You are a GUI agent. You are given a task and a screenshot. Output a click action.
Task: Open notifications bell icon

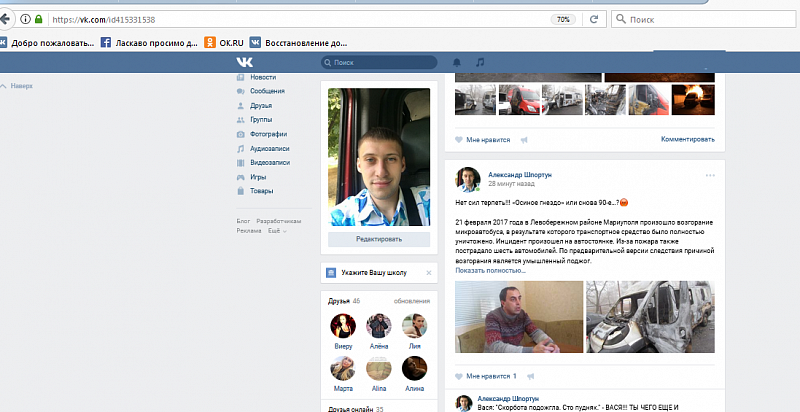pyautogui.click(x=457, y=62)
